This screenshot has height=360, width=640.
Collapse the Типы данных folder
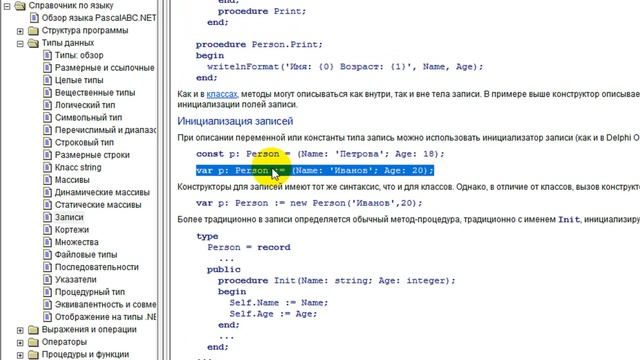tap(20, 43)
